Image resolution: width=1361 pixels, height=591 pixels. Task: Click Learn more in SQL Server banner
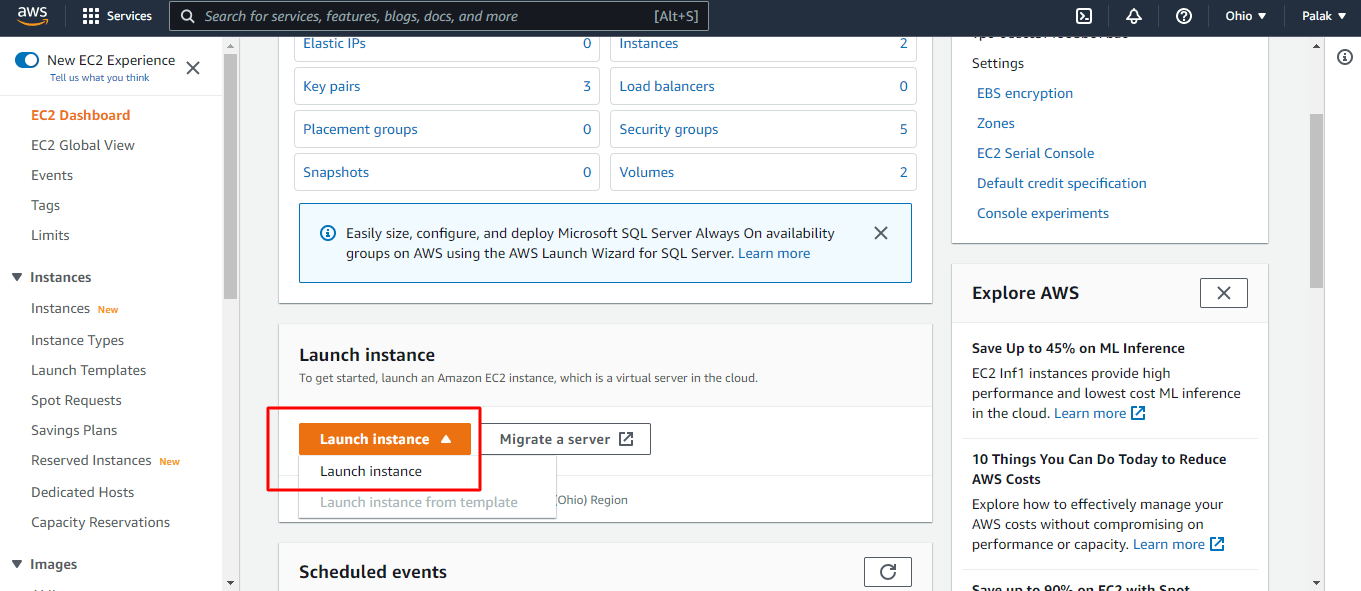pos(774,253)
